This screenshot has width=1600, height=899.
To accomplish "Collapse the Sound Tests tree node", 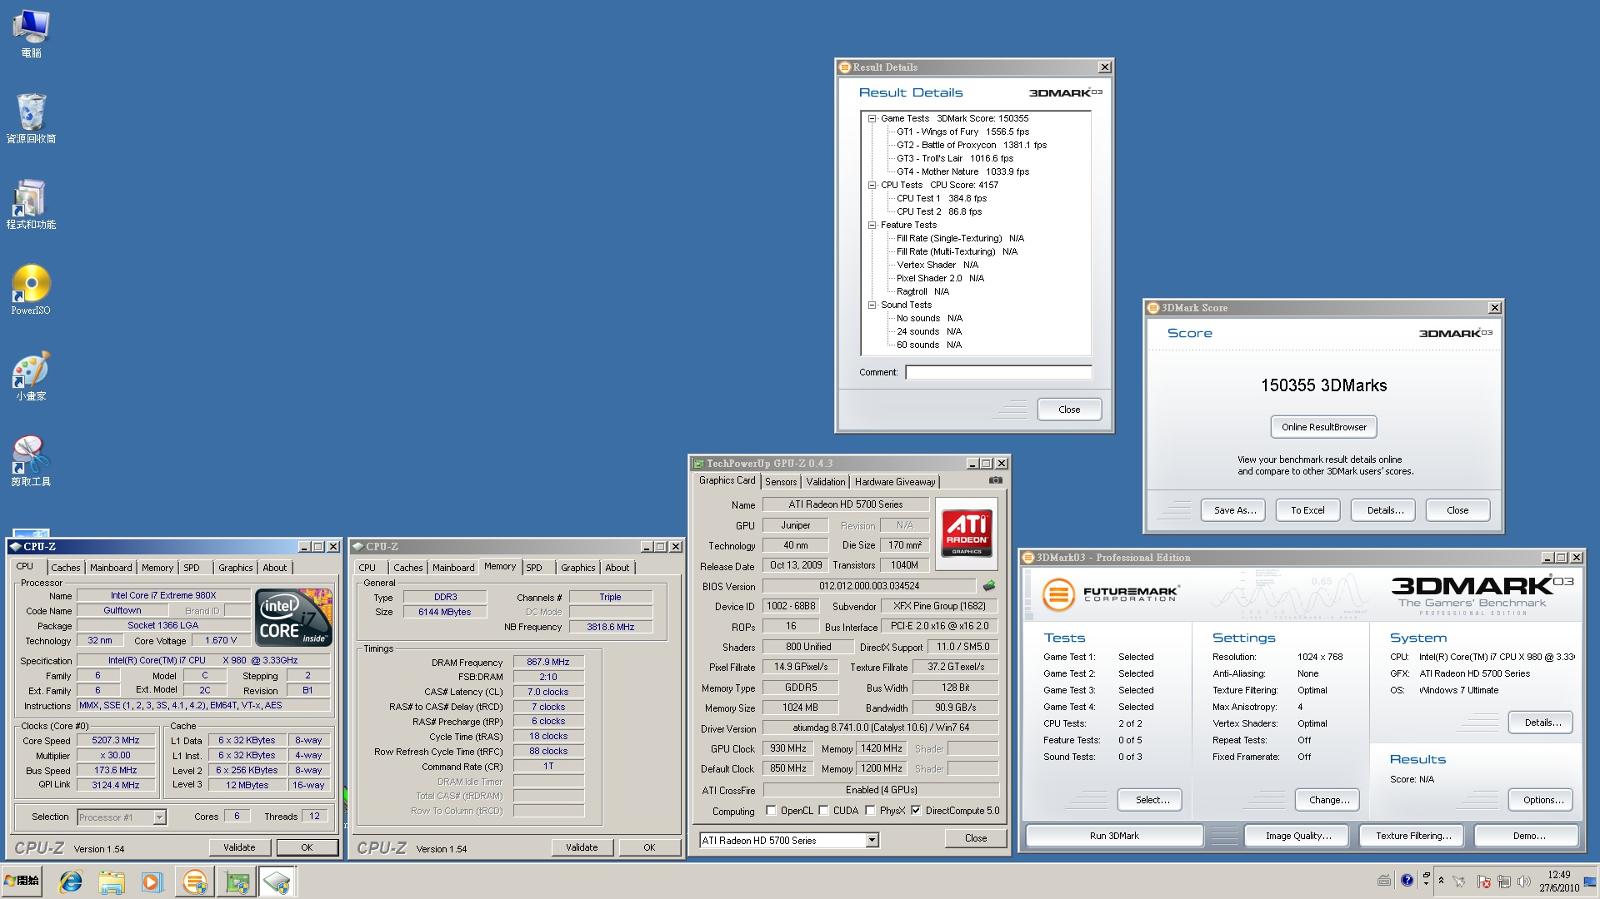I will (x=872, y=305).
